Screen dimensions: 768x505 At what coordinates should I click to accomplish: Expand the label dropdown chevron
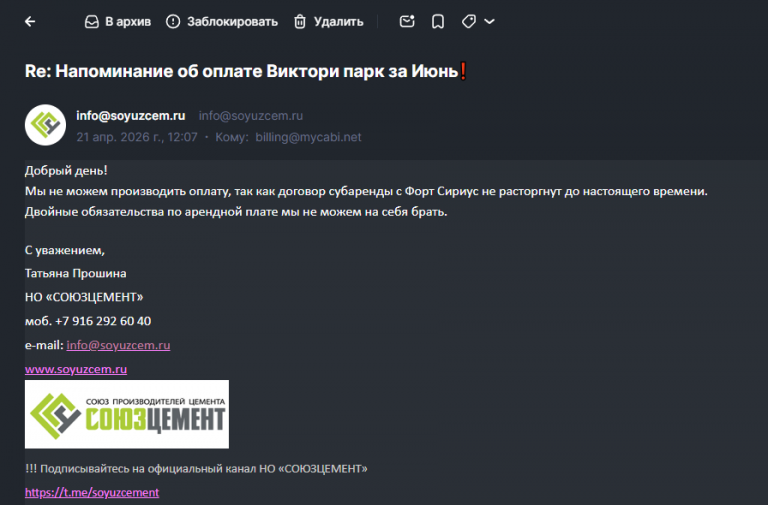[489, 22]
